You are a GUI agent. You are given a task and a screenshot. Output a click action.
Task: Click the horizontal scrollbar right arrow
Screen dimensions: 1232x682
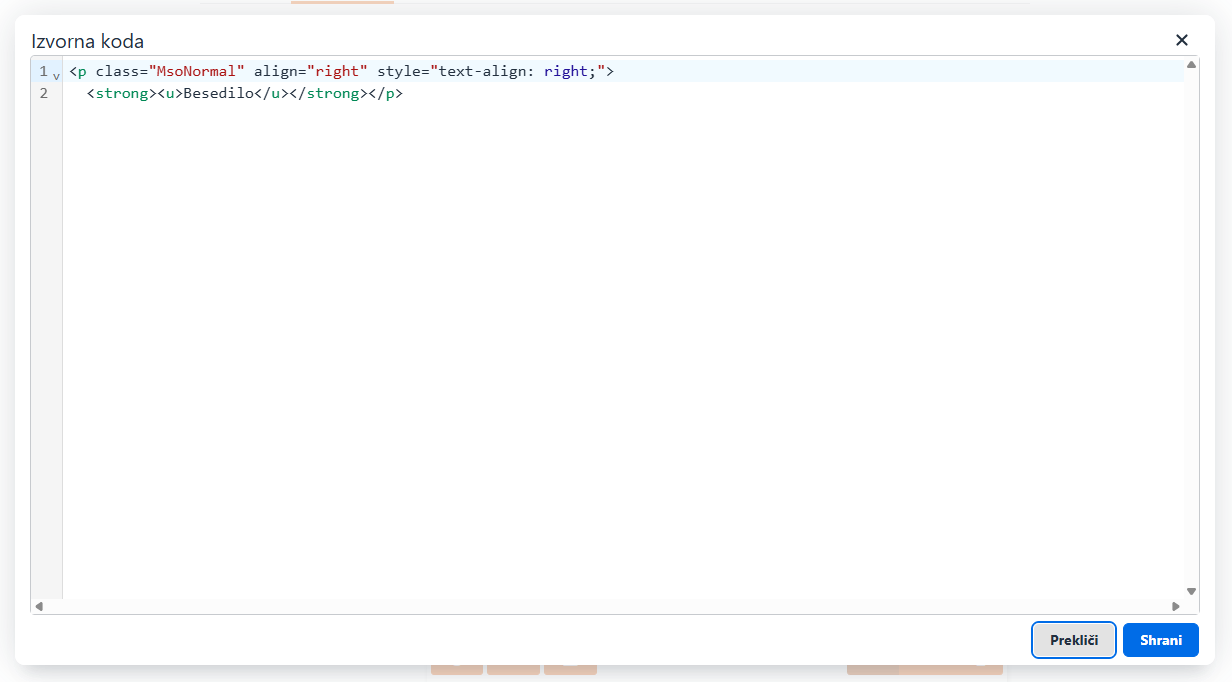(1176, 606)
